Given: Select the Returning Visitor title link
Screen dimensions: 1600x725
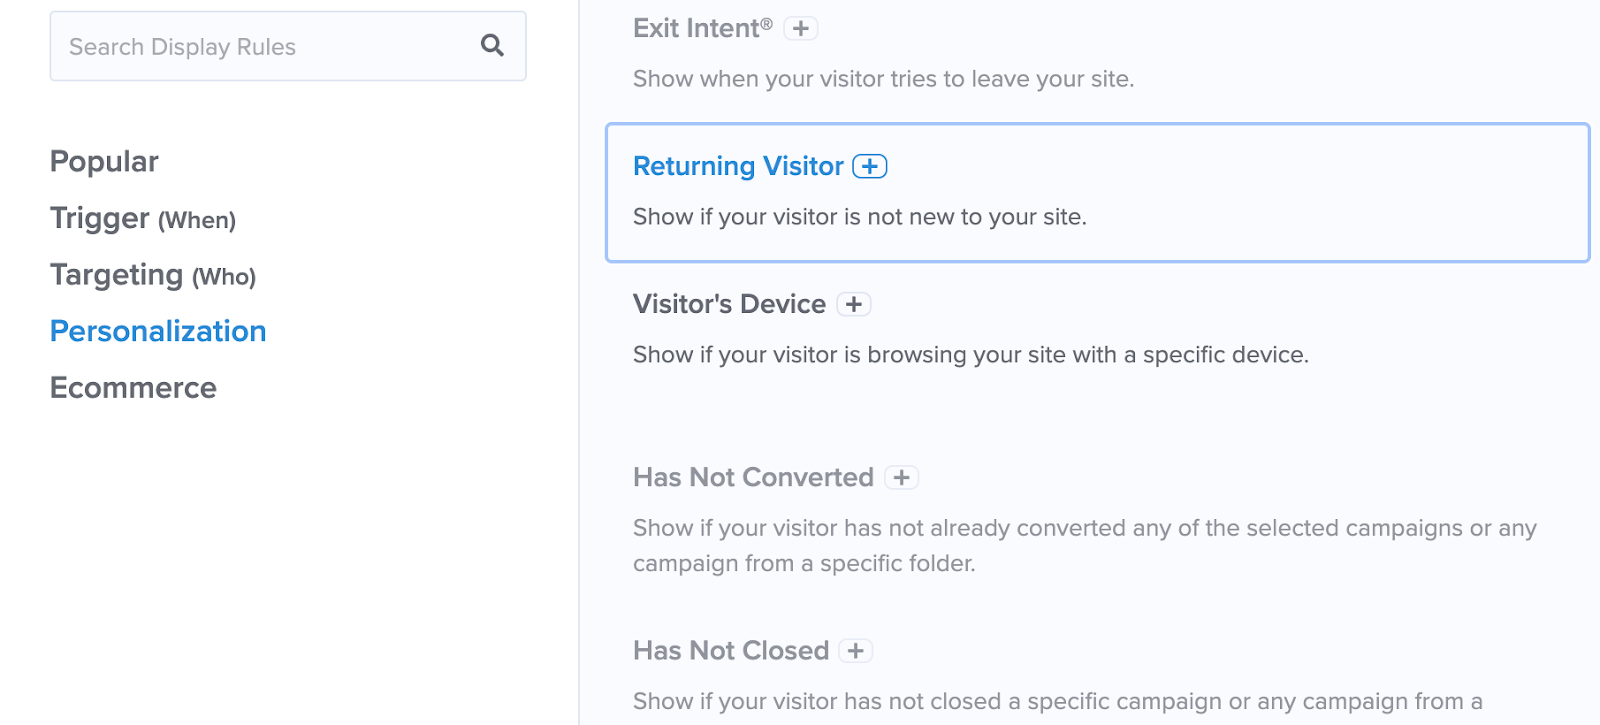Looking at the screenshot, I should 738,166.
